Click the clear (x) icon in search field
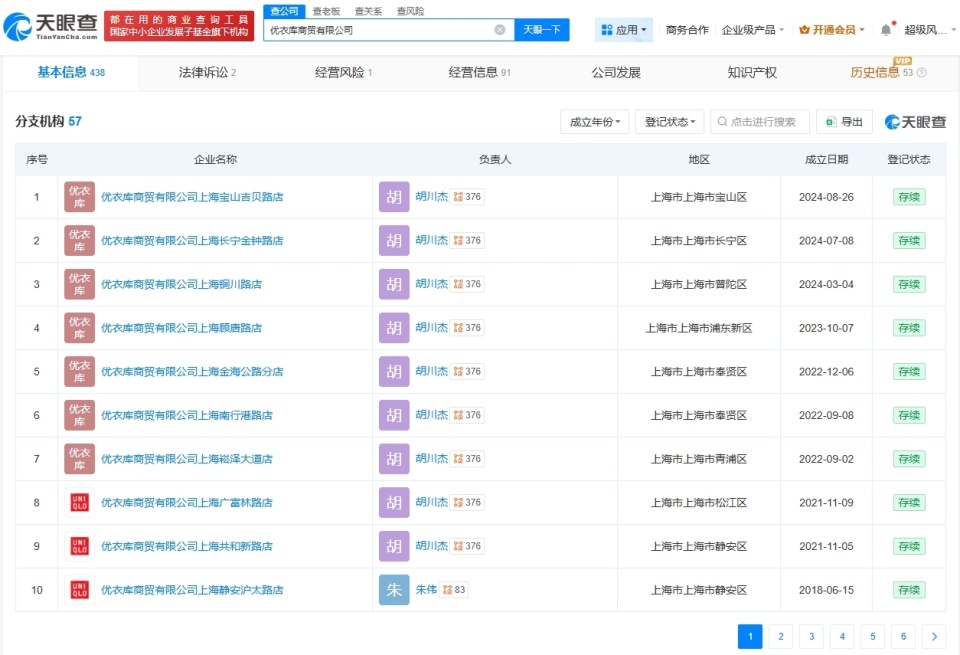The image size is (960, 655). coord(499,30)
